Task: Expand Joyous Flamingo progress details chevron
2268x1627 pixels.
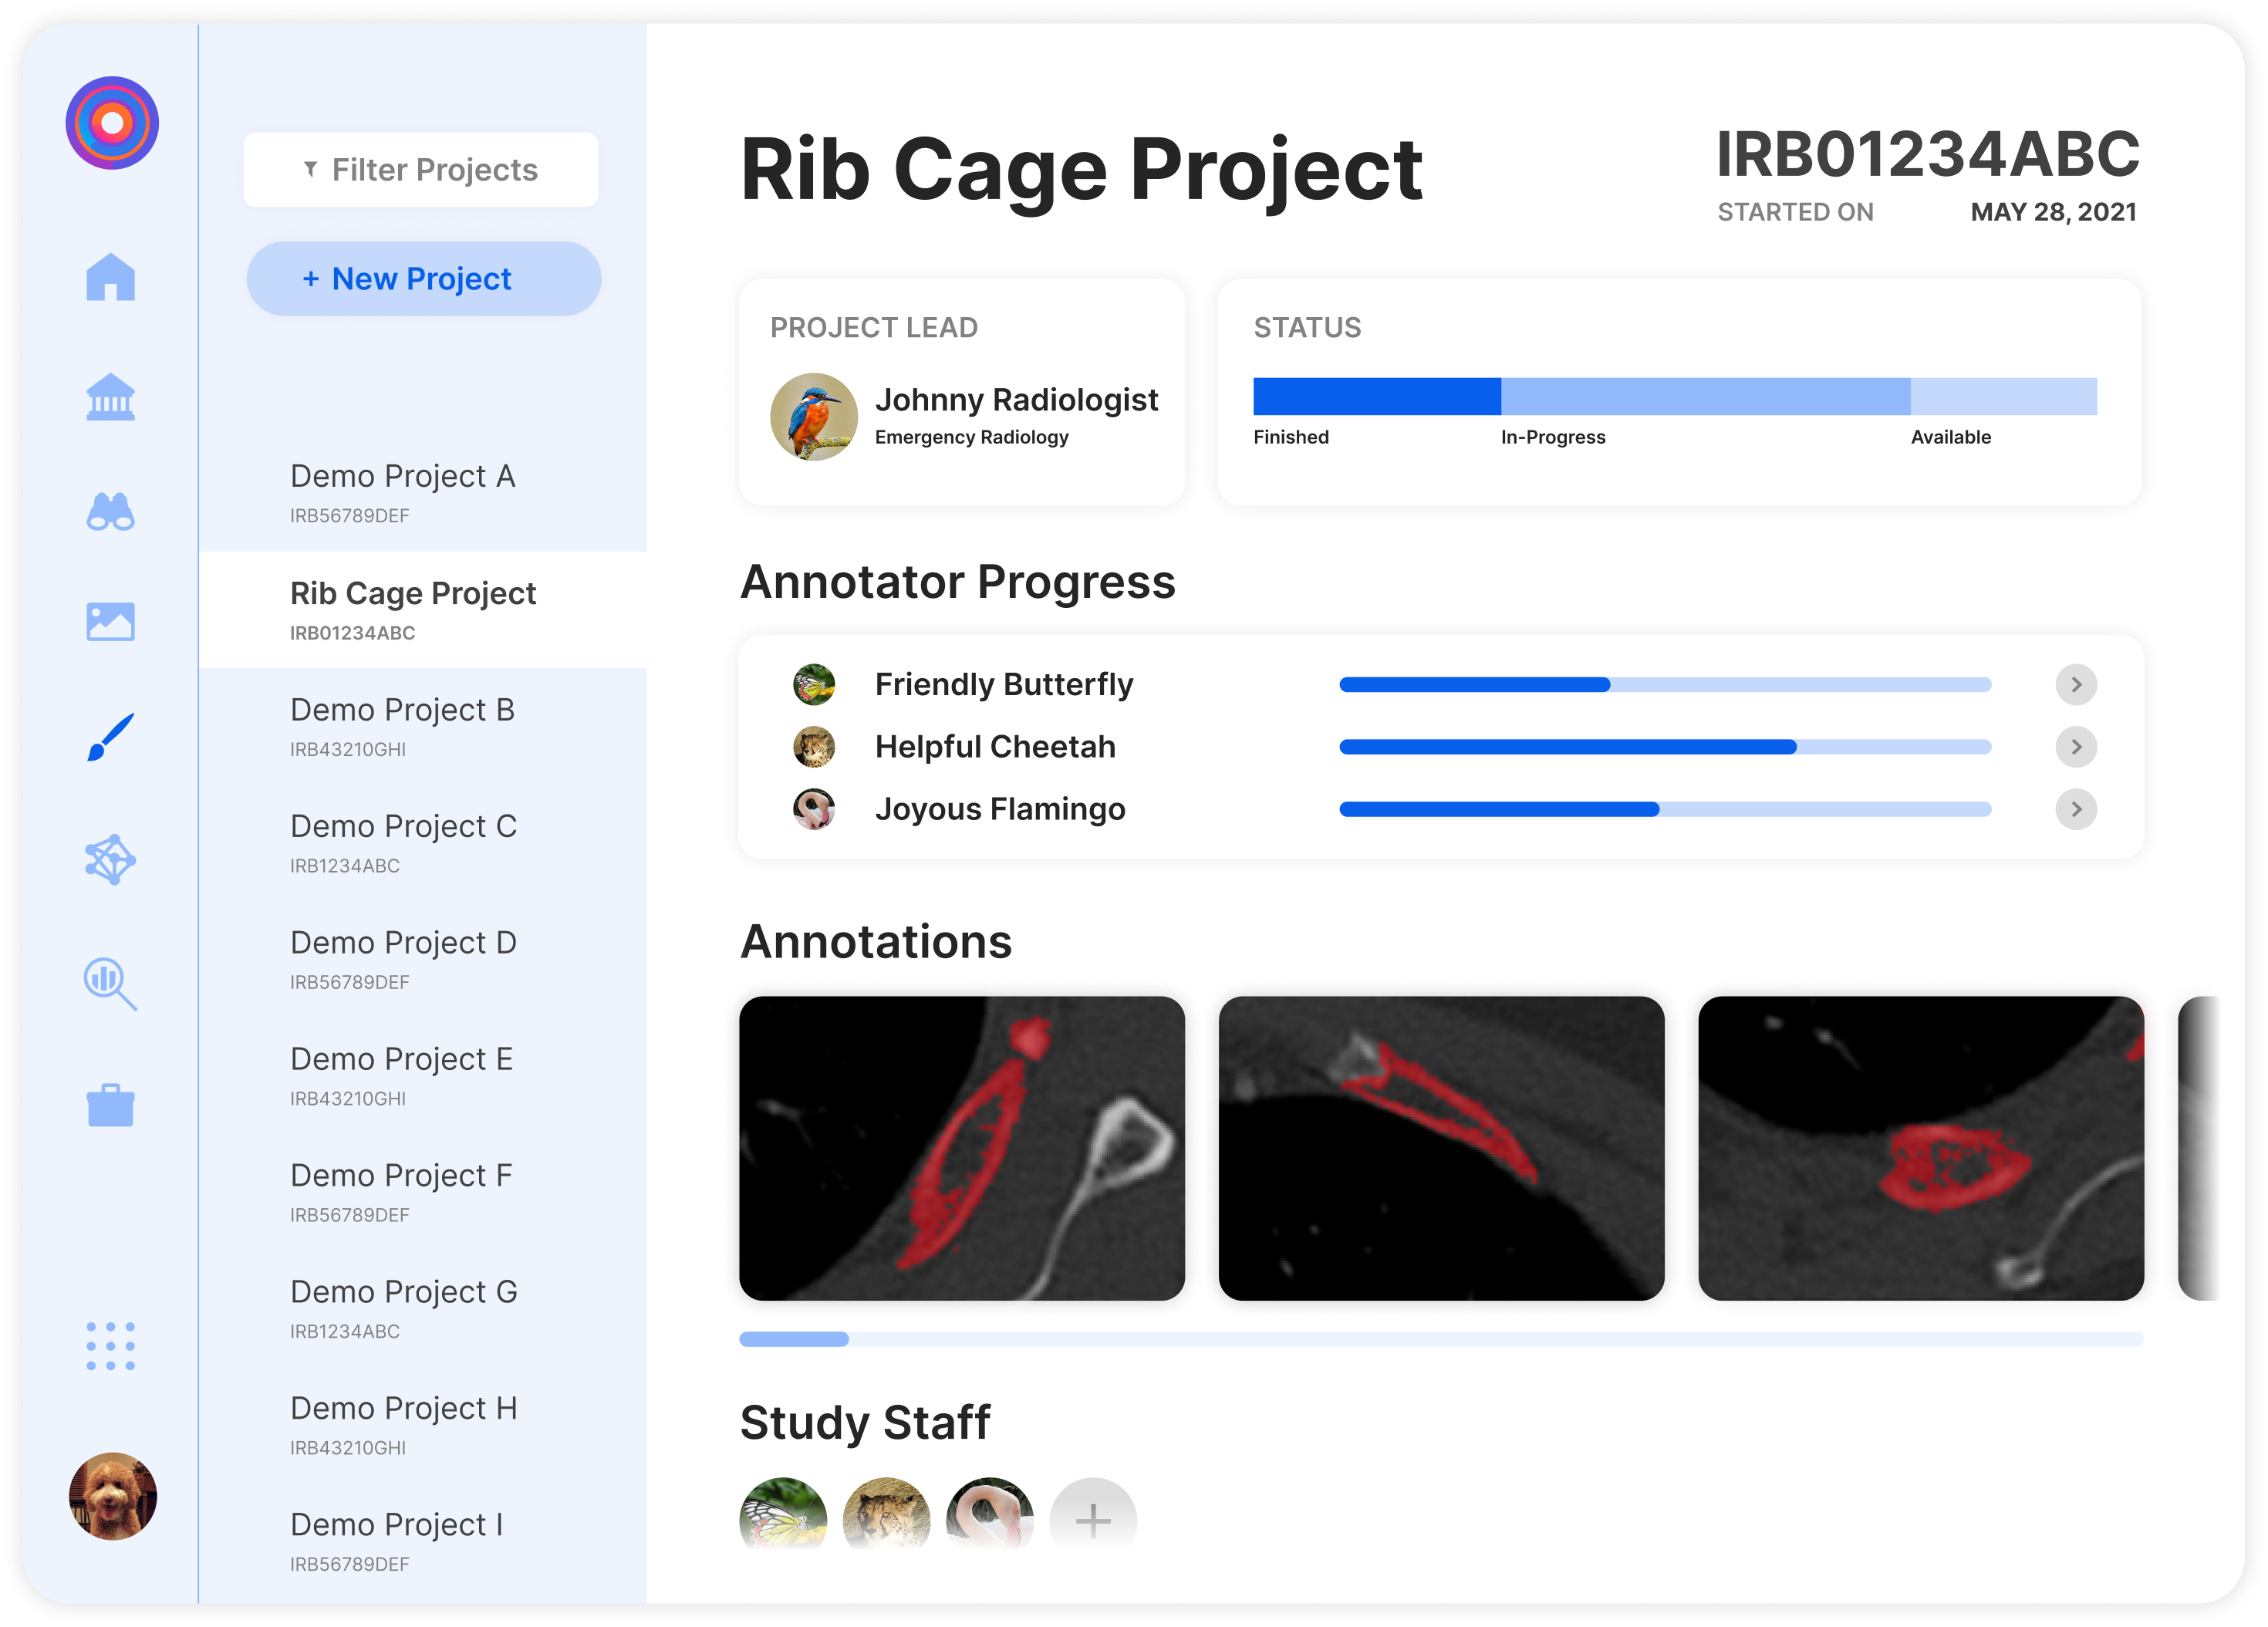Action: [x=2075, y=809]
